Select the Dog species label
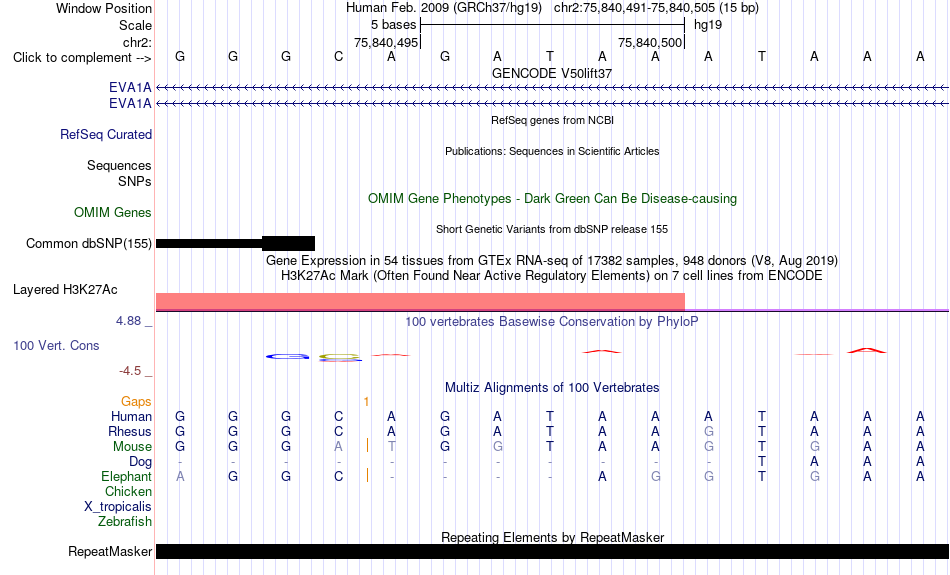950x575 pixels. coord(140,462)
